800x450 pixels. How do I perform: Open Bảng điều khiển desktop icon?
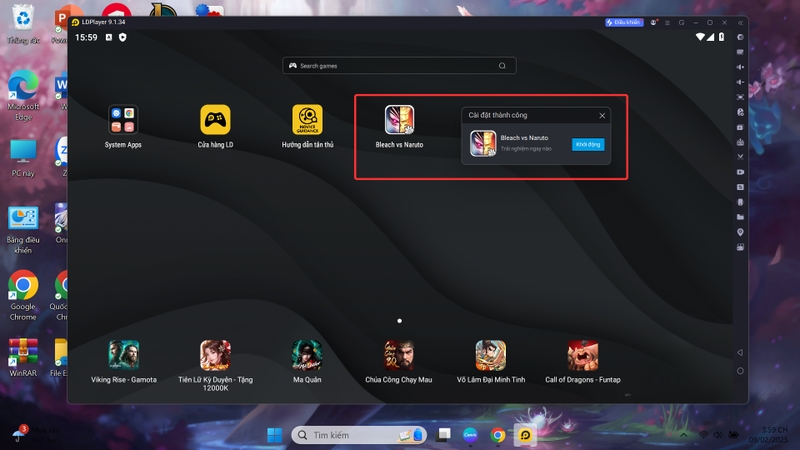(23, 230)
